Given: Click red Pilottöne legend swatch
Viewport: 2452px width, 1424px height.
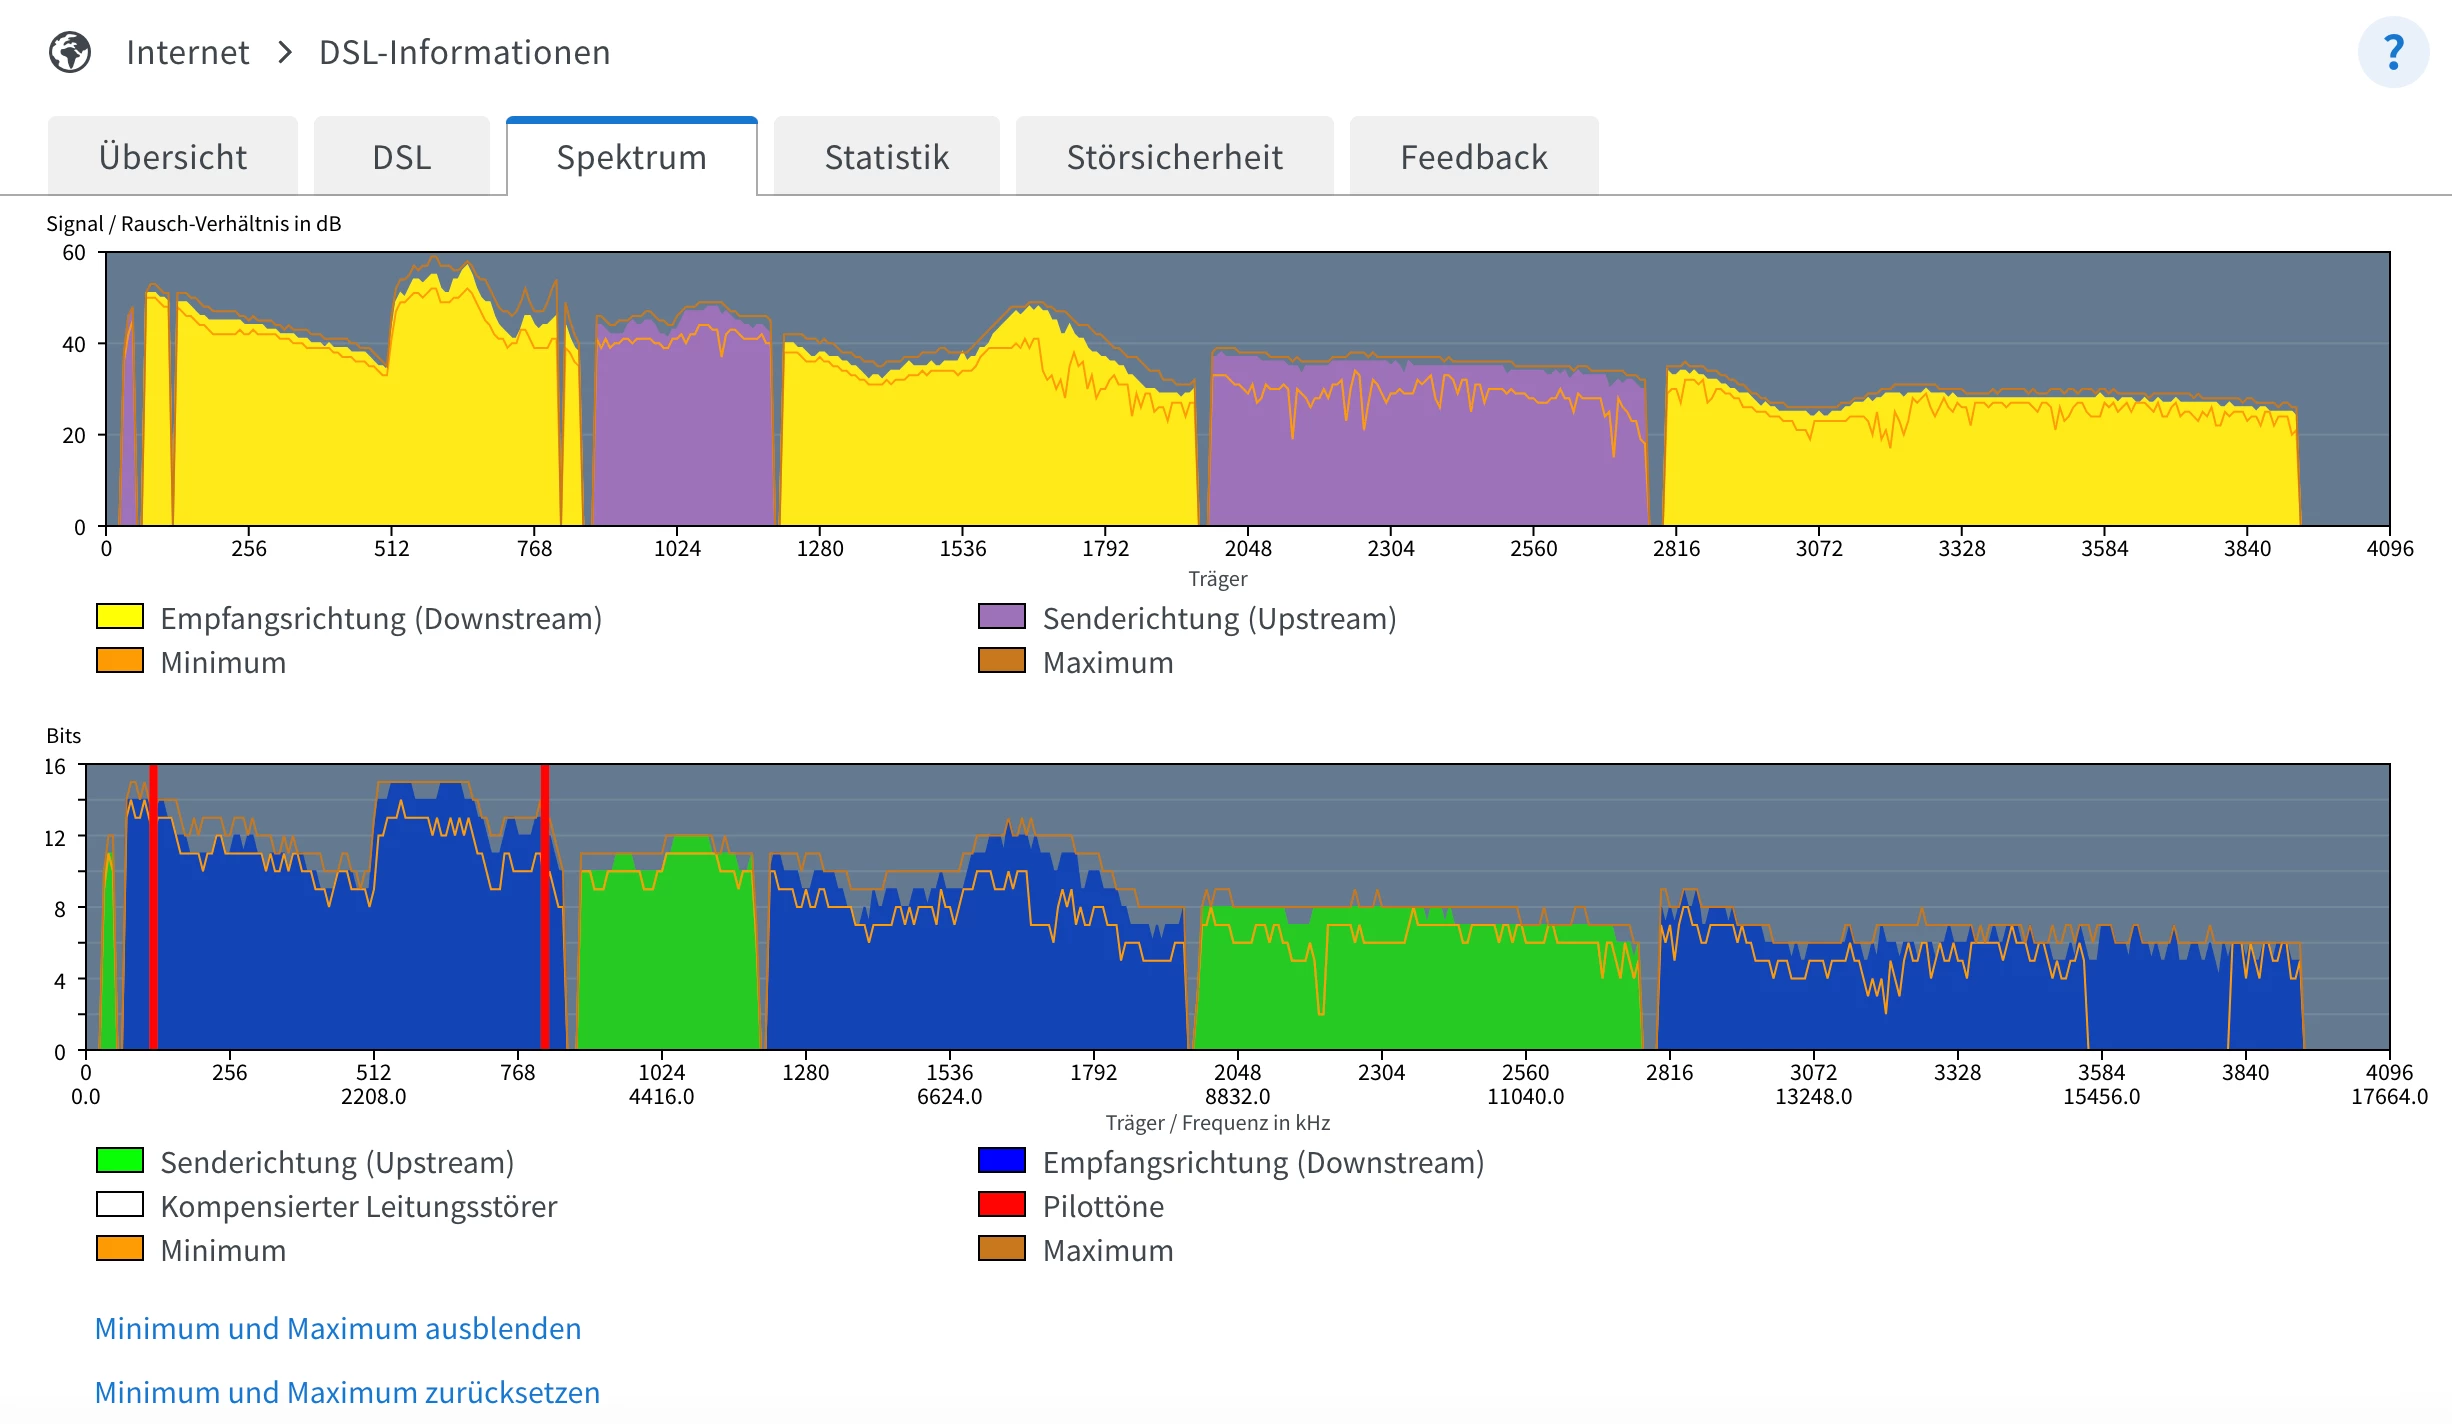Looking at the screenshot, I should [1001, 1205].
